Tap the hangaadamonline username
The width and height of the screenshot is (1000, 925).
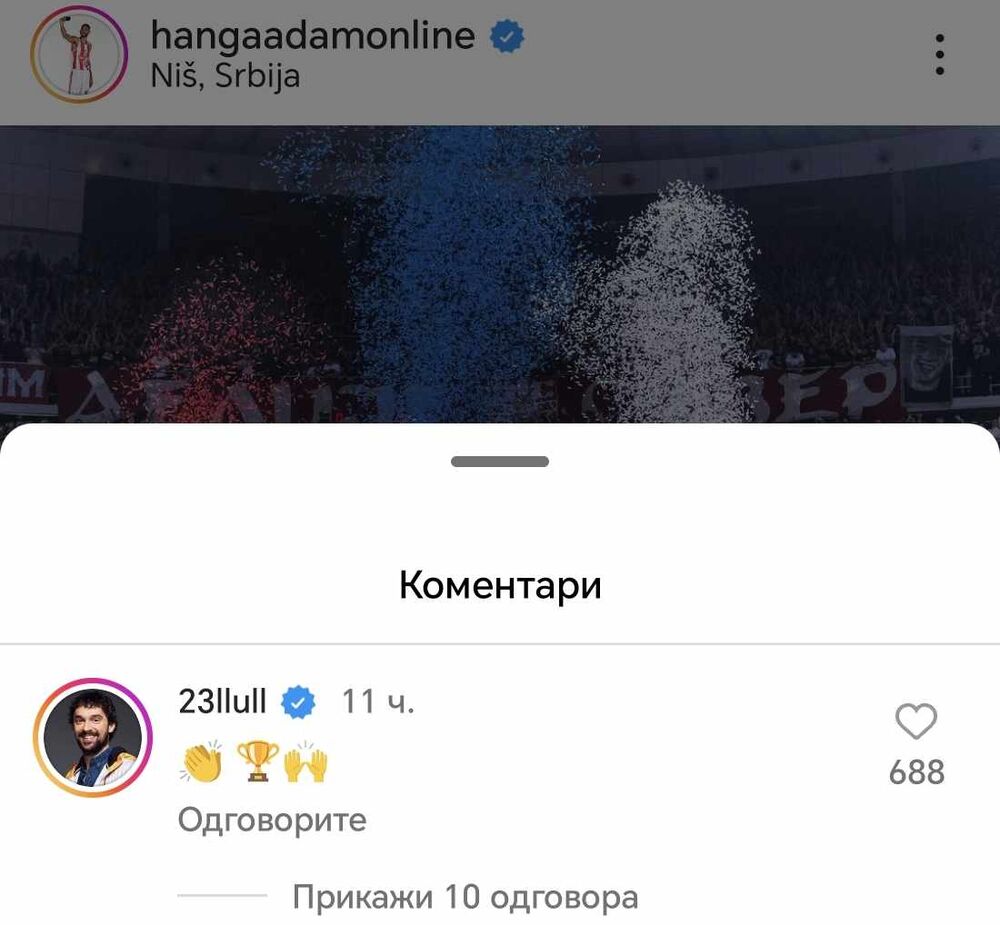[x=312, y=35]
